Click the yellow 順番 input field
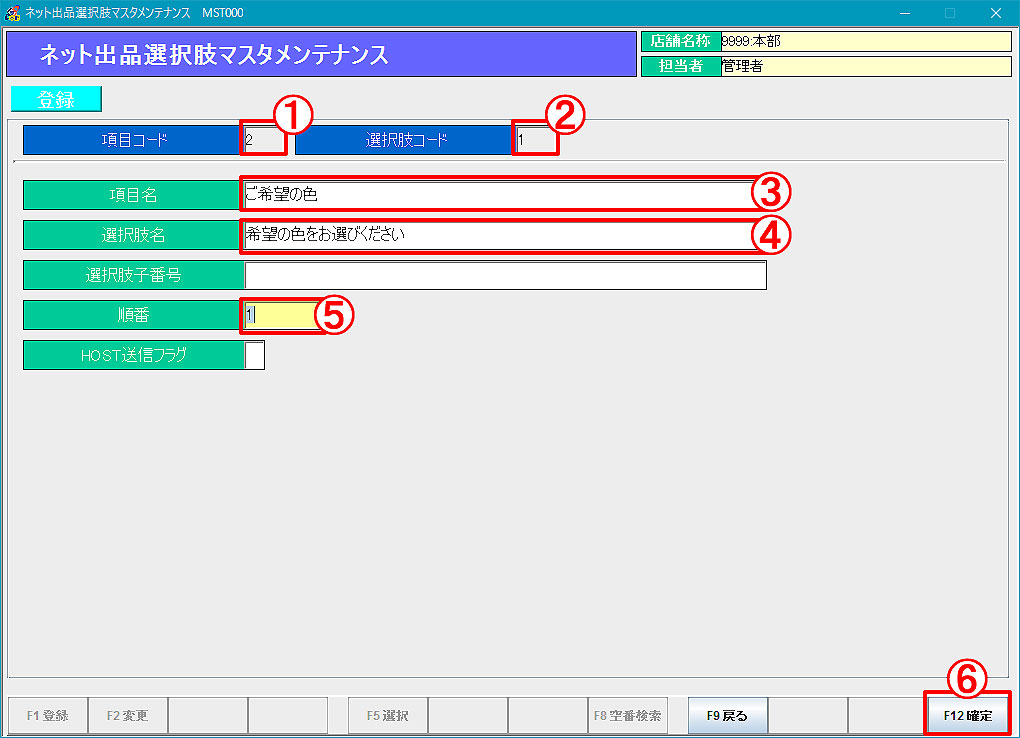1020x738 pixels. [282, 315]
